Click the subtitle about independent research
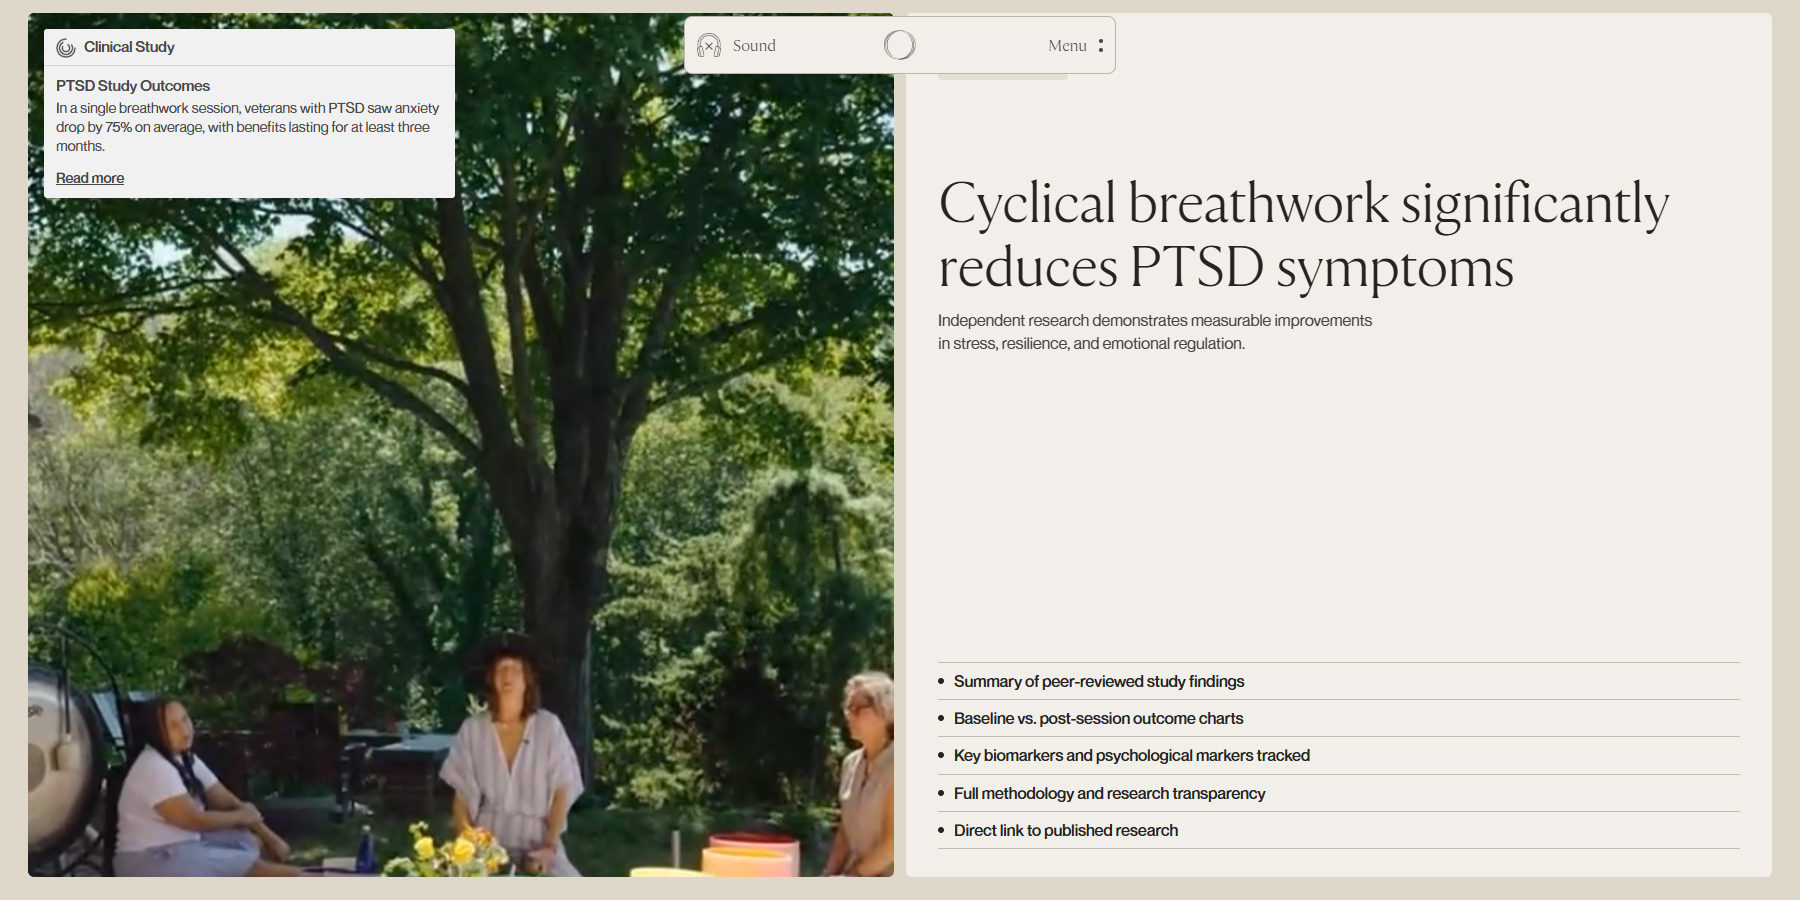Viewport: 1800px width, 900px height. pos(1153,331)
